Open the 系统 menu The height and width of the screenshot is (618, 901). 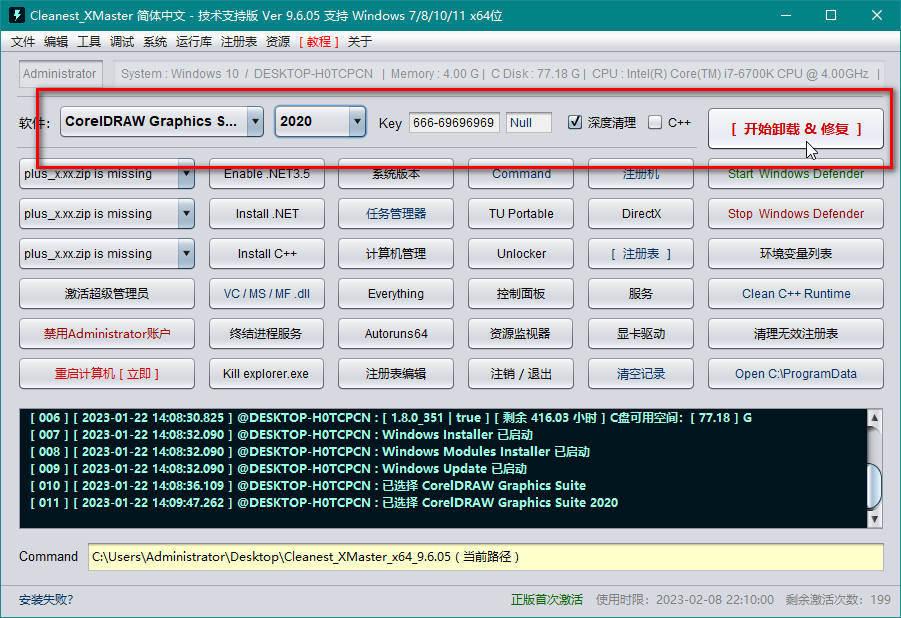click(x=155, y=41)
